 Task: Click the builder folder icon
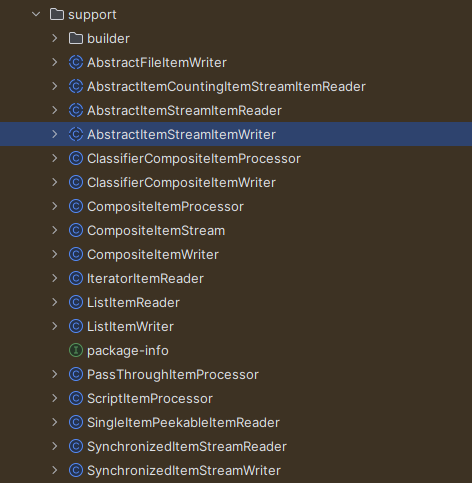coord(76,38)
